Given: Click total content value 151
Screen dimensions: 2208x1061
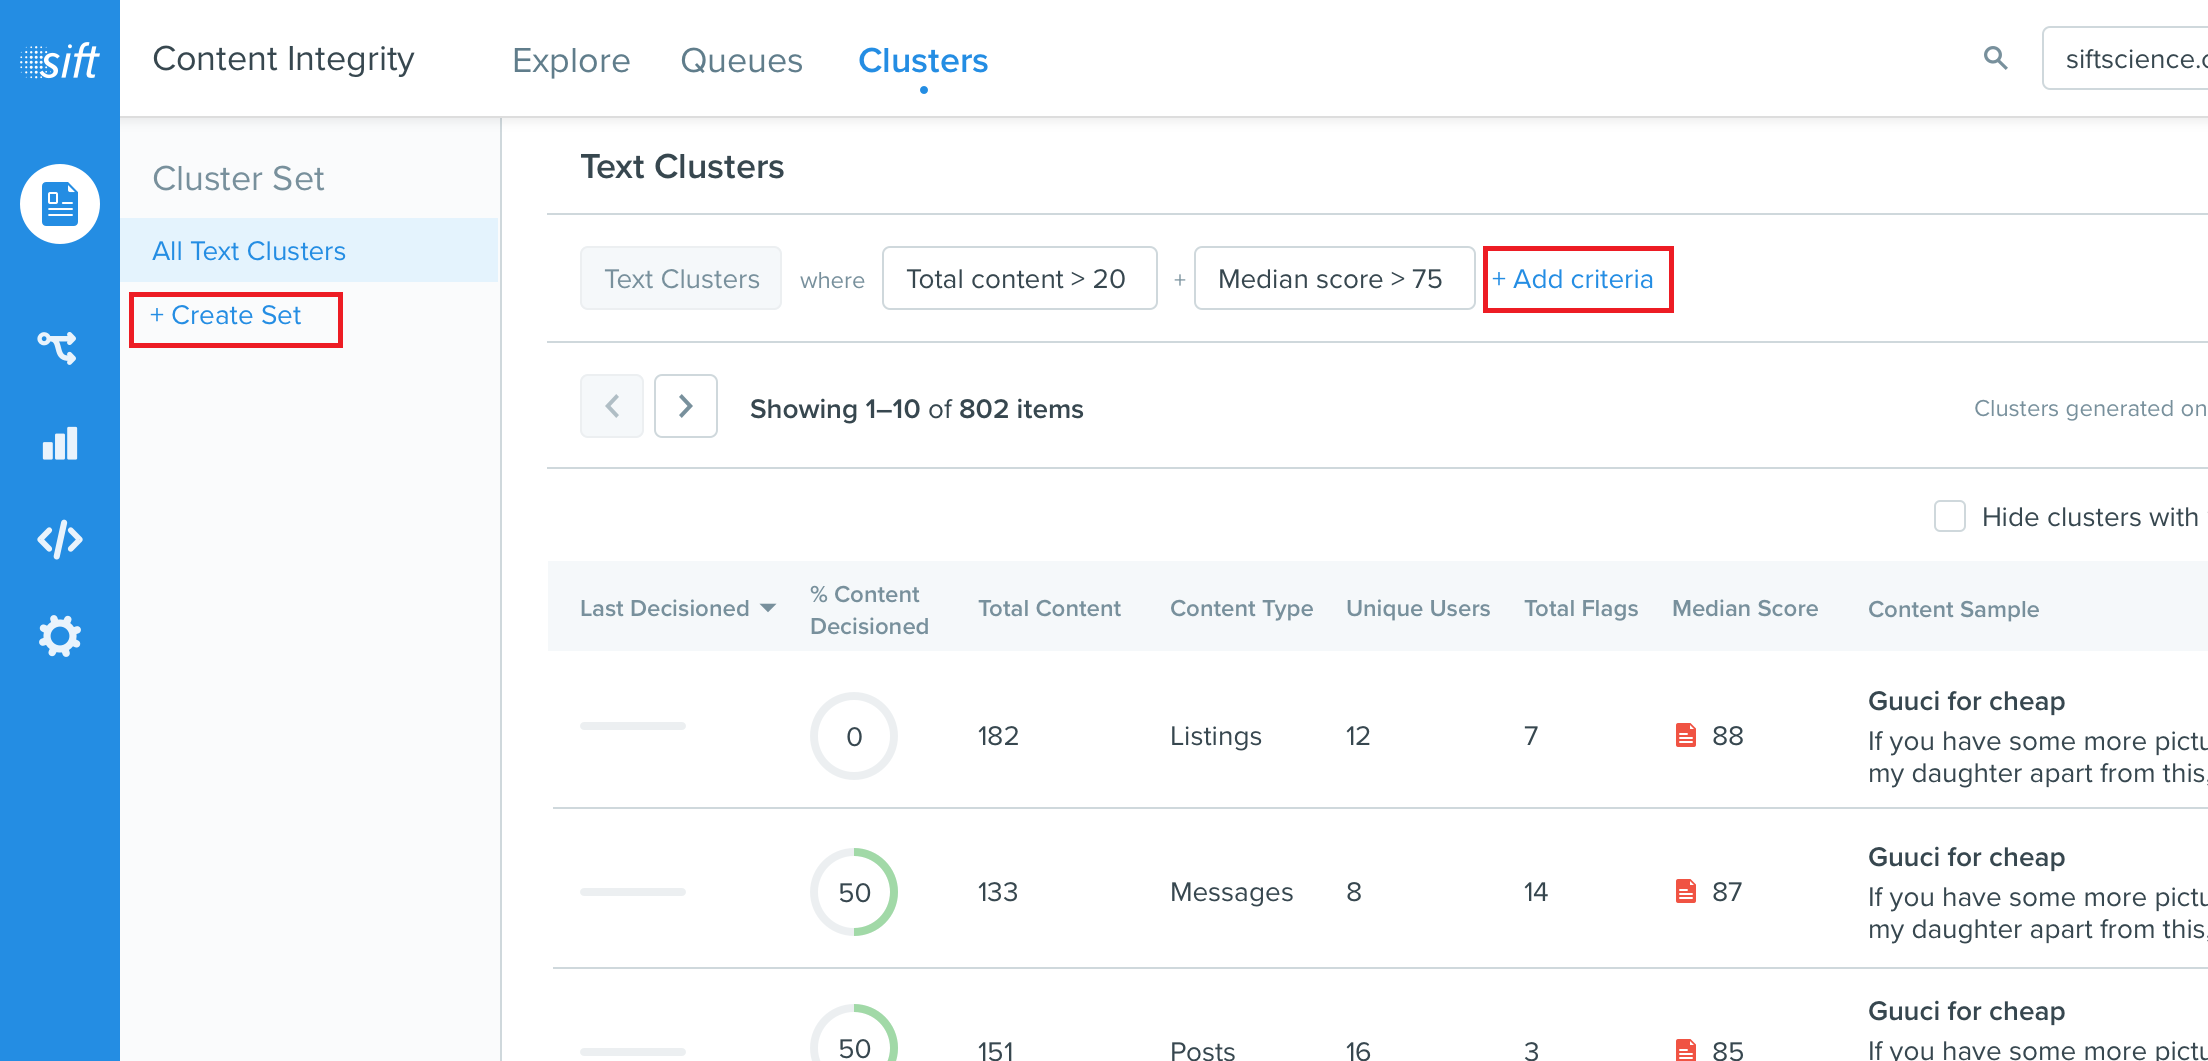Looking at the screenshot, I should 996,1049.
